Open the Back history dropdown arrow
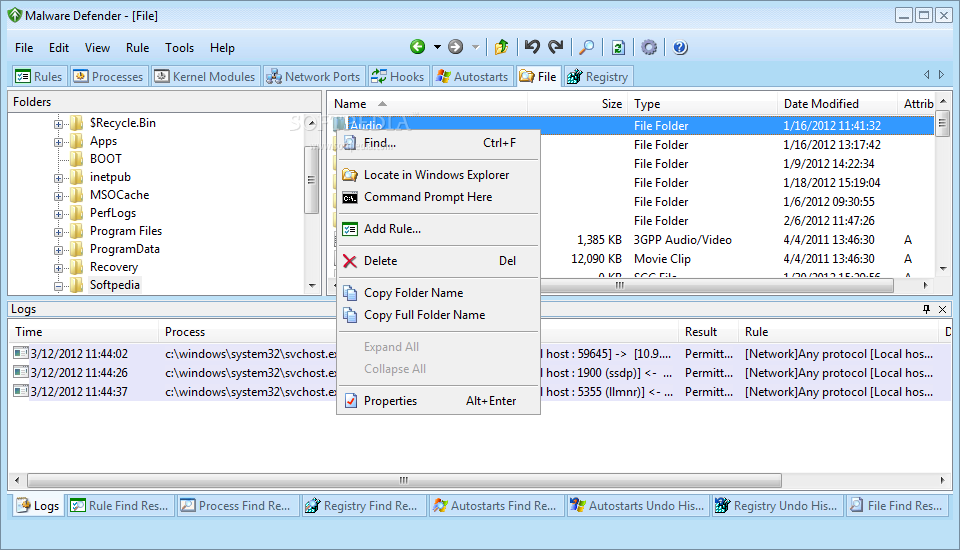This screenshot has width=960, height=550. 437,47
